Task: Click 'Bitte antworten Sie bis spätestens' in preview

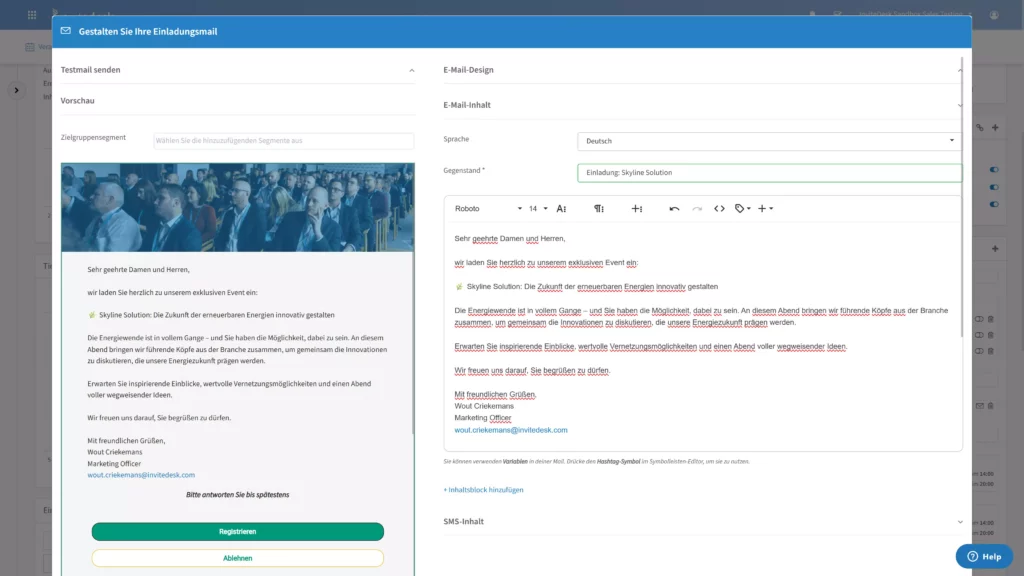Action: click(x=238, y=494)
